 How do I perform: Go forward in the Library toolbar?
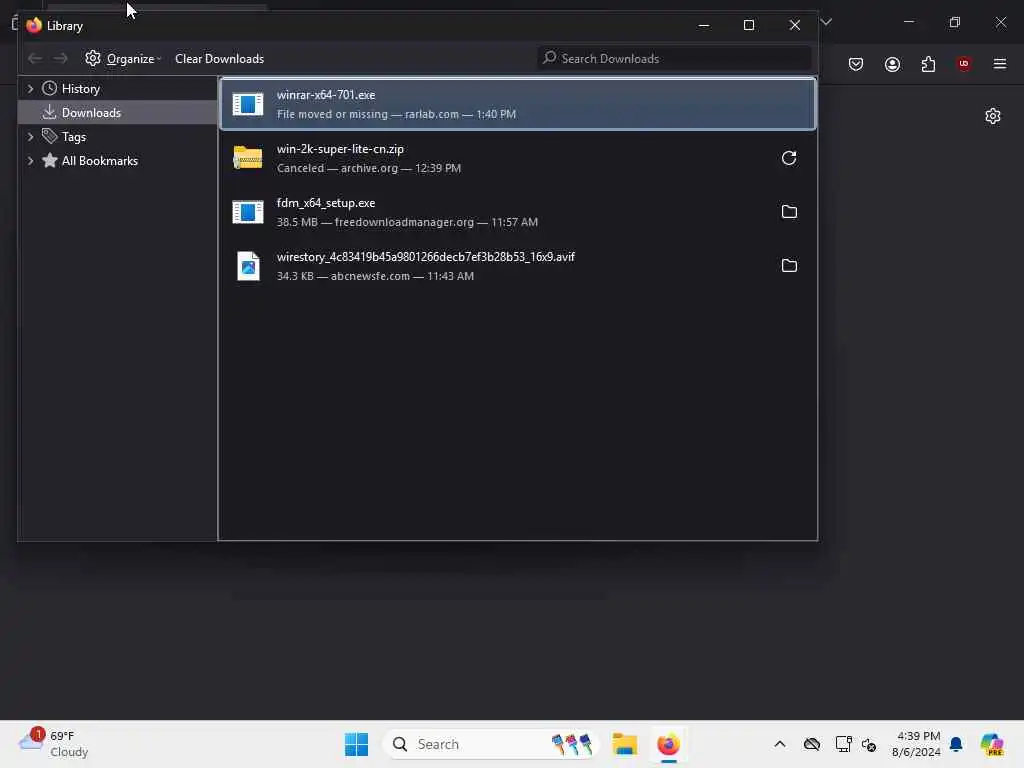coord(60,59)
